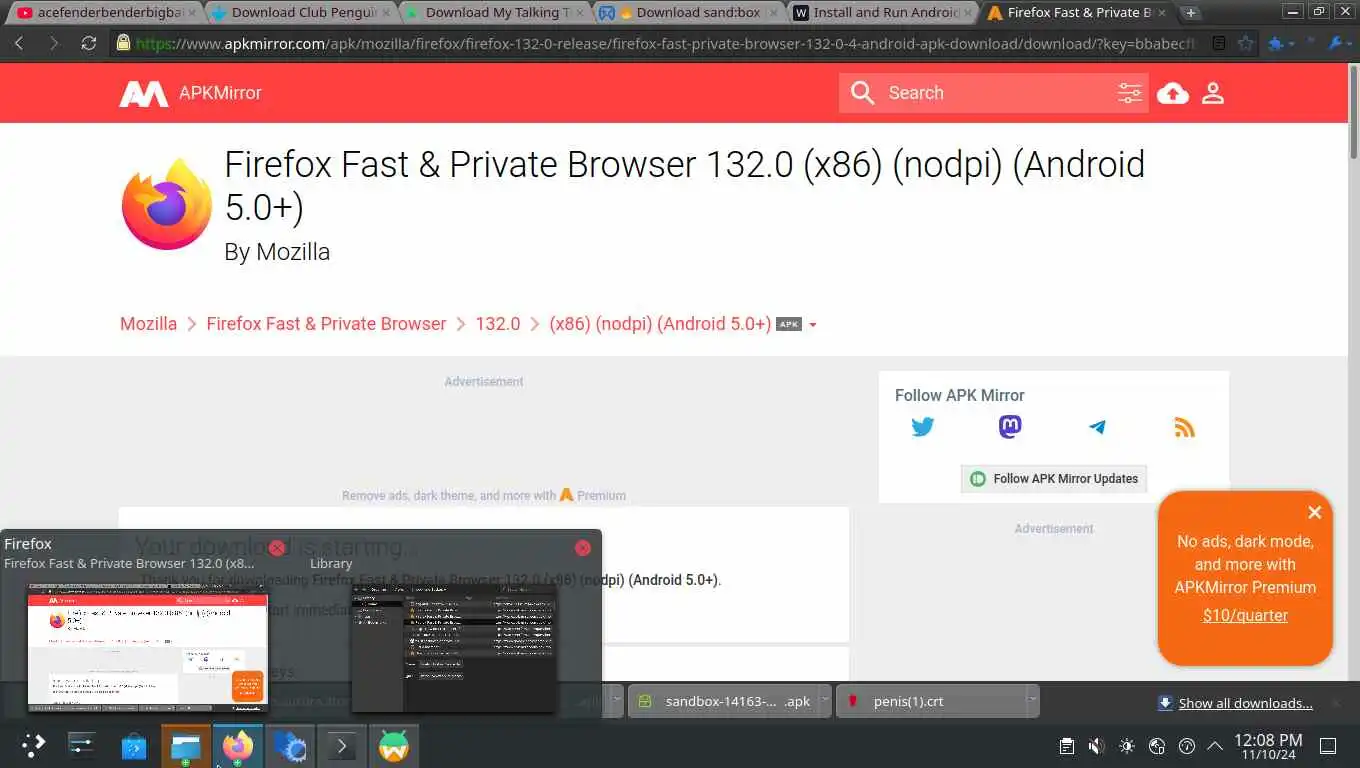Click the show desktop button on the panel edge
1360x768 pixels.
point(1328,746)
